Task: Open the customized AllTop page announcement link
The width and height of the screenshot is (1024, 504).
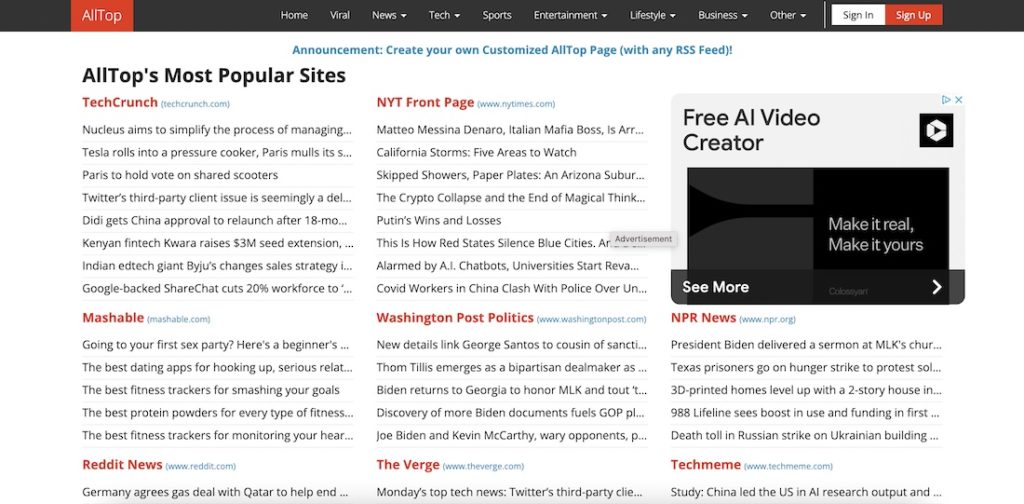Action: tap(512, 50)
